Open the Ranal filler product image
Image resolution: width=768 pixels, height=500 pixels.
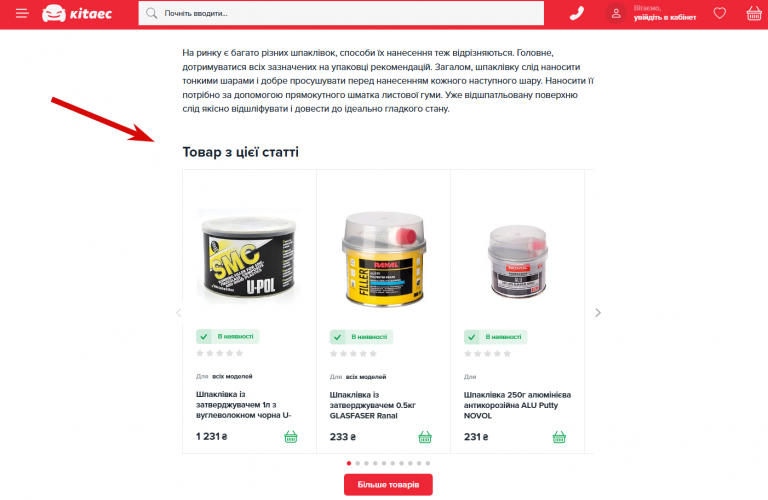coord(384,258)
